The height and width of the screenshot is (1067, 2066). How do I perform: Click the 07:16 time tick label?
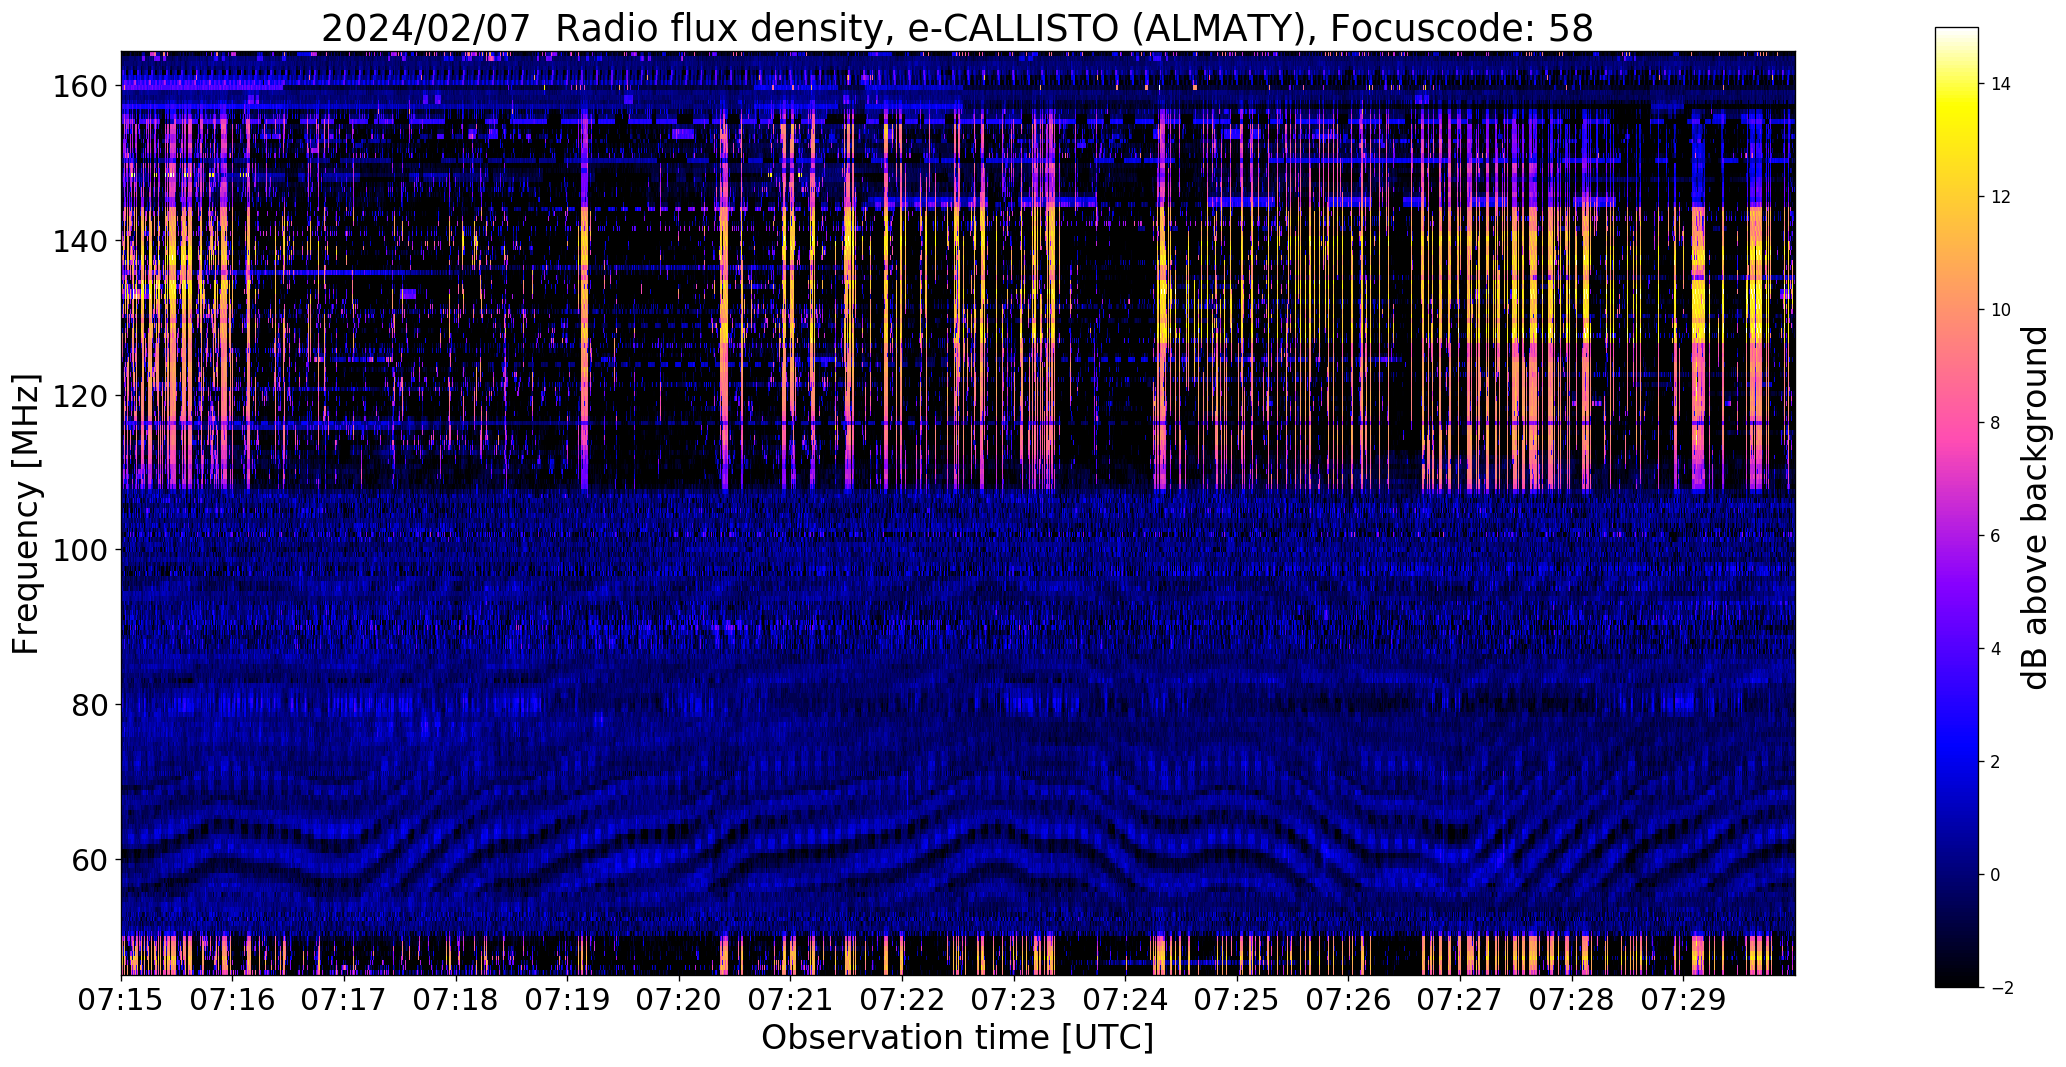pyautogui.click(x=233, y=1000)
